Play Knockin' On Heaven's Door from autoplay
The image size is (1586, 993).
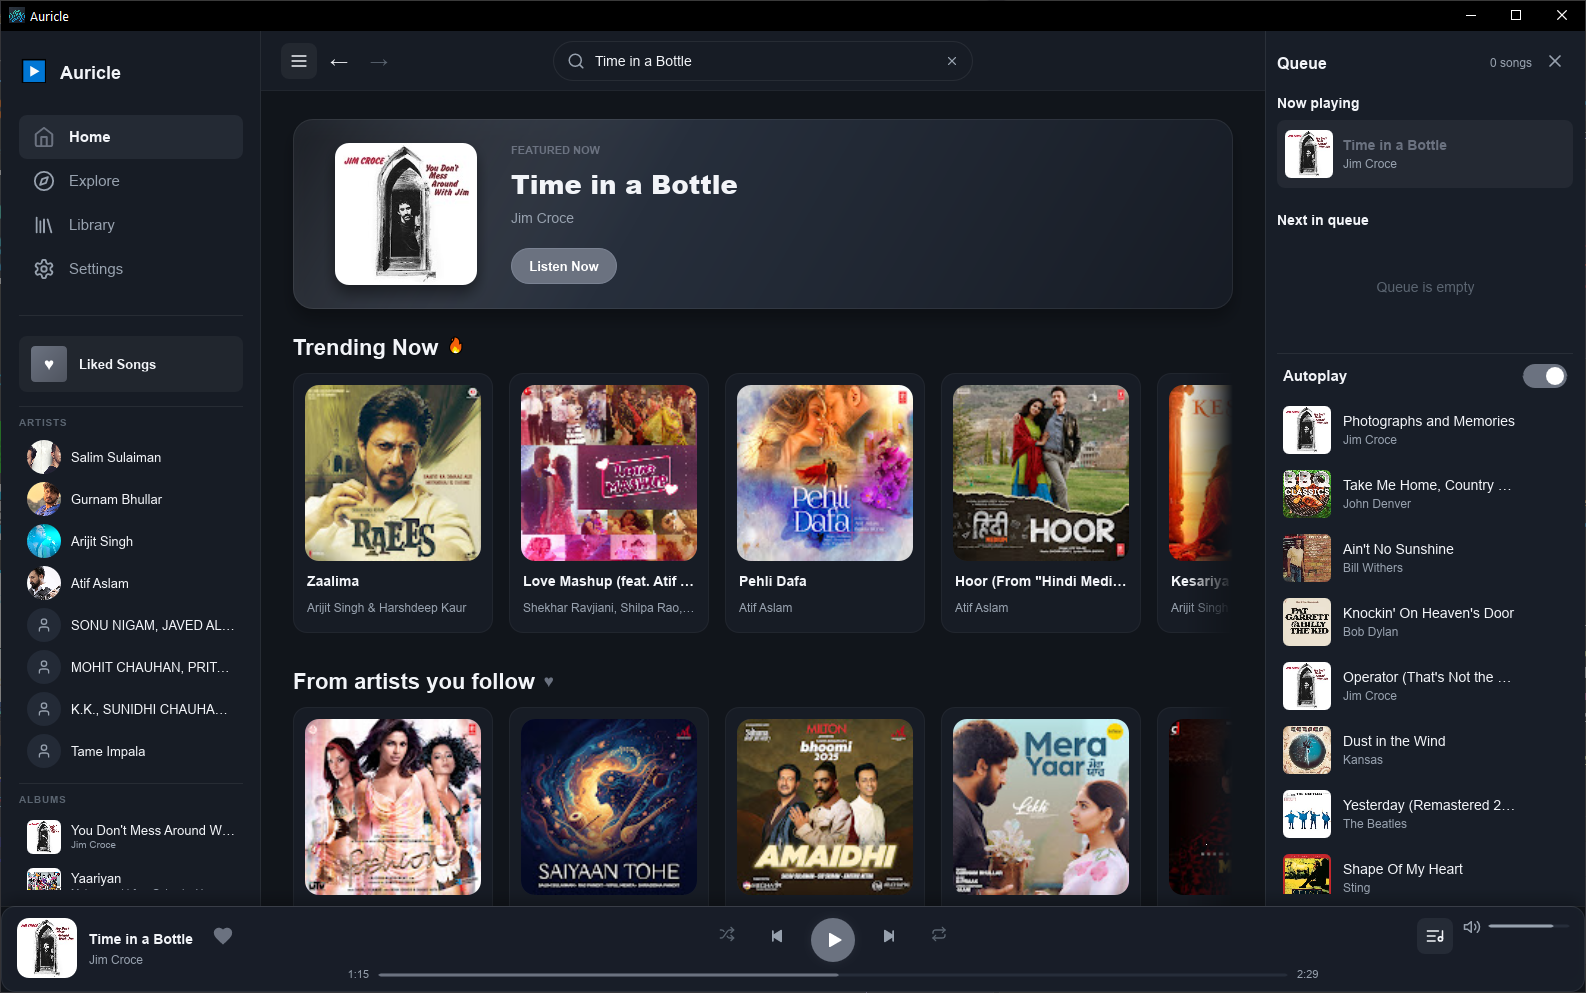[x=1425, y=622]
